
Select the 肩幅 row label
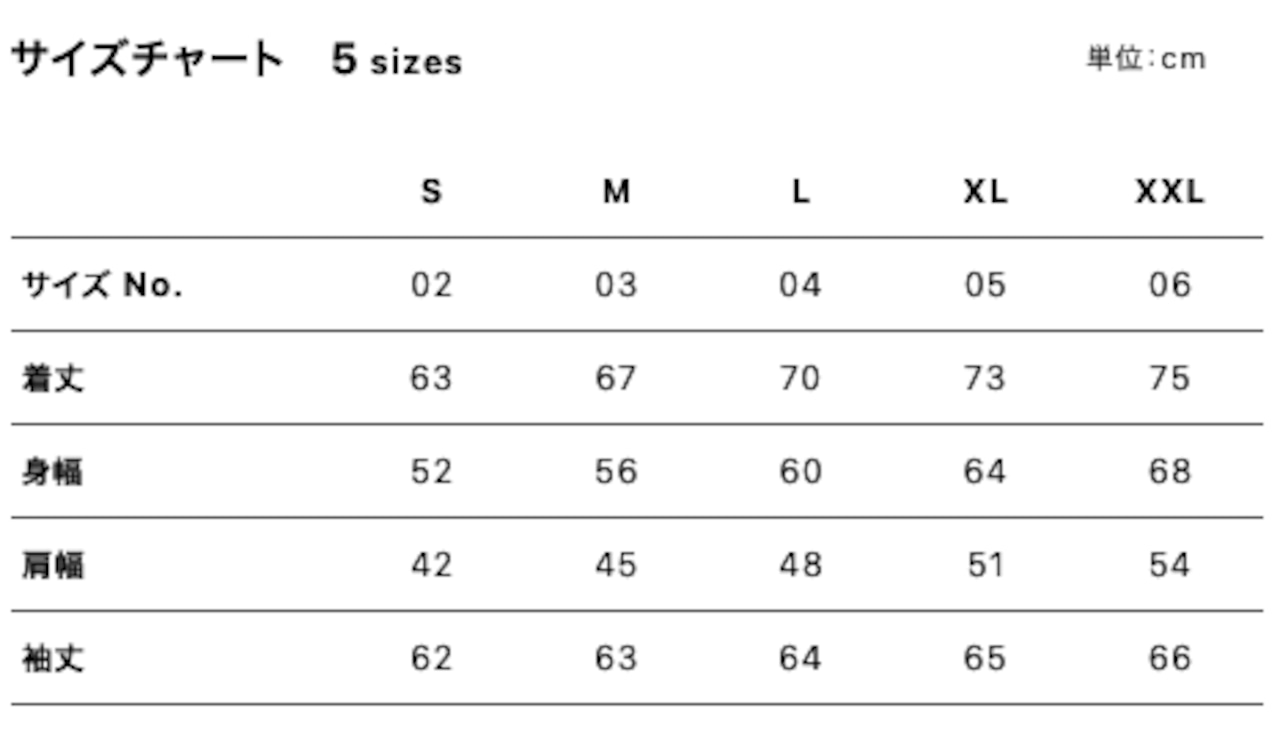click(53, 566)
